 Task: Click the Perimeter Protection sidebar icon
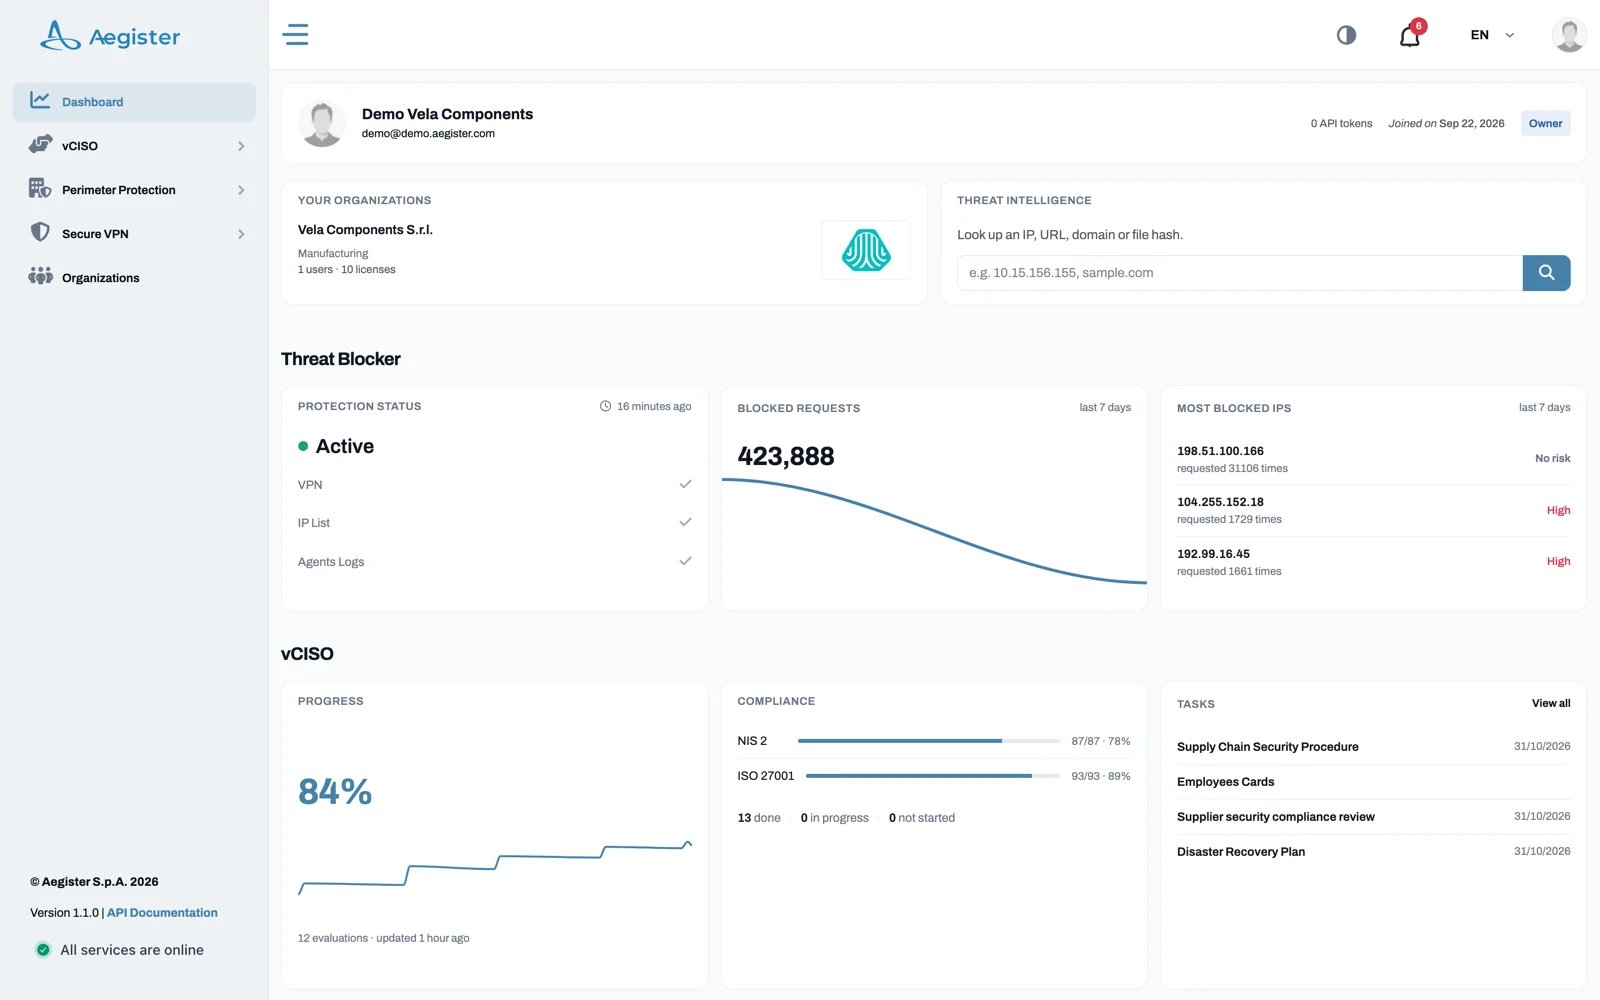point(40,189)
